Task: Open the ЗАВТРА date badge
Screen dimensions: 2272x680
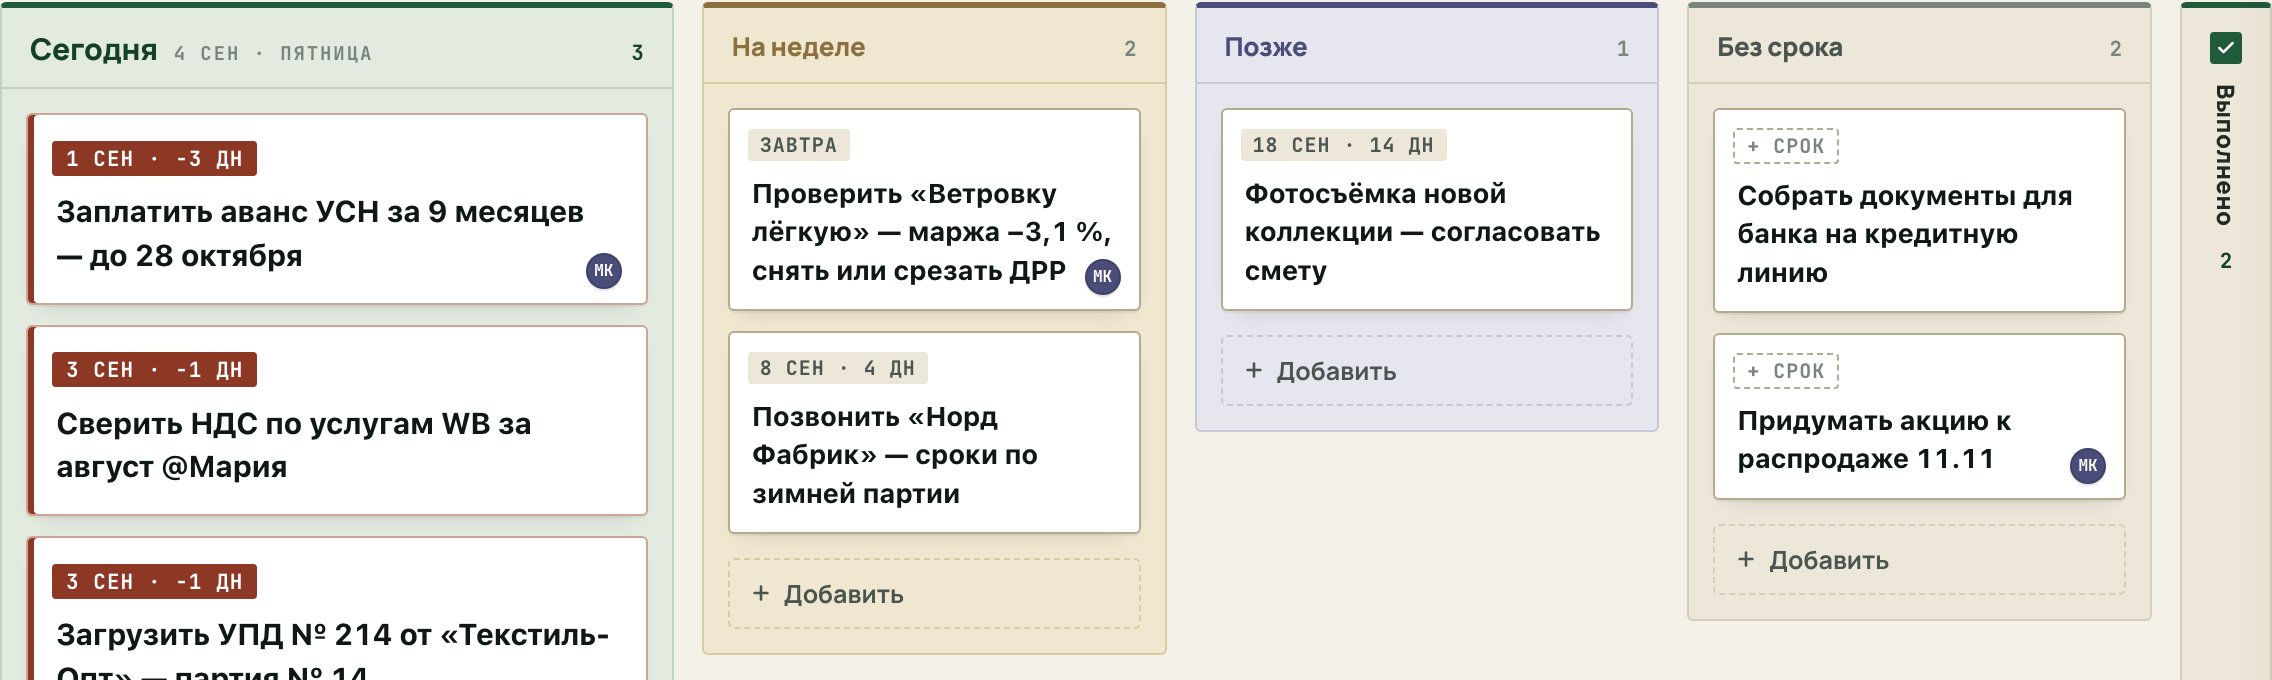Action: tap(799, 145)
